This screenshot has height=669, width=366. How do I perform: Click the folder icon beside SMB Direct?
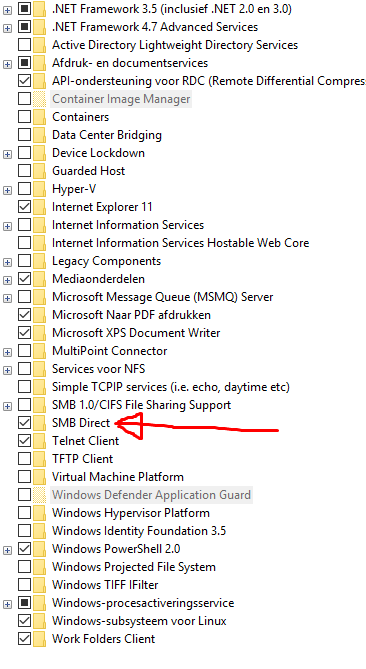(39, 423)
